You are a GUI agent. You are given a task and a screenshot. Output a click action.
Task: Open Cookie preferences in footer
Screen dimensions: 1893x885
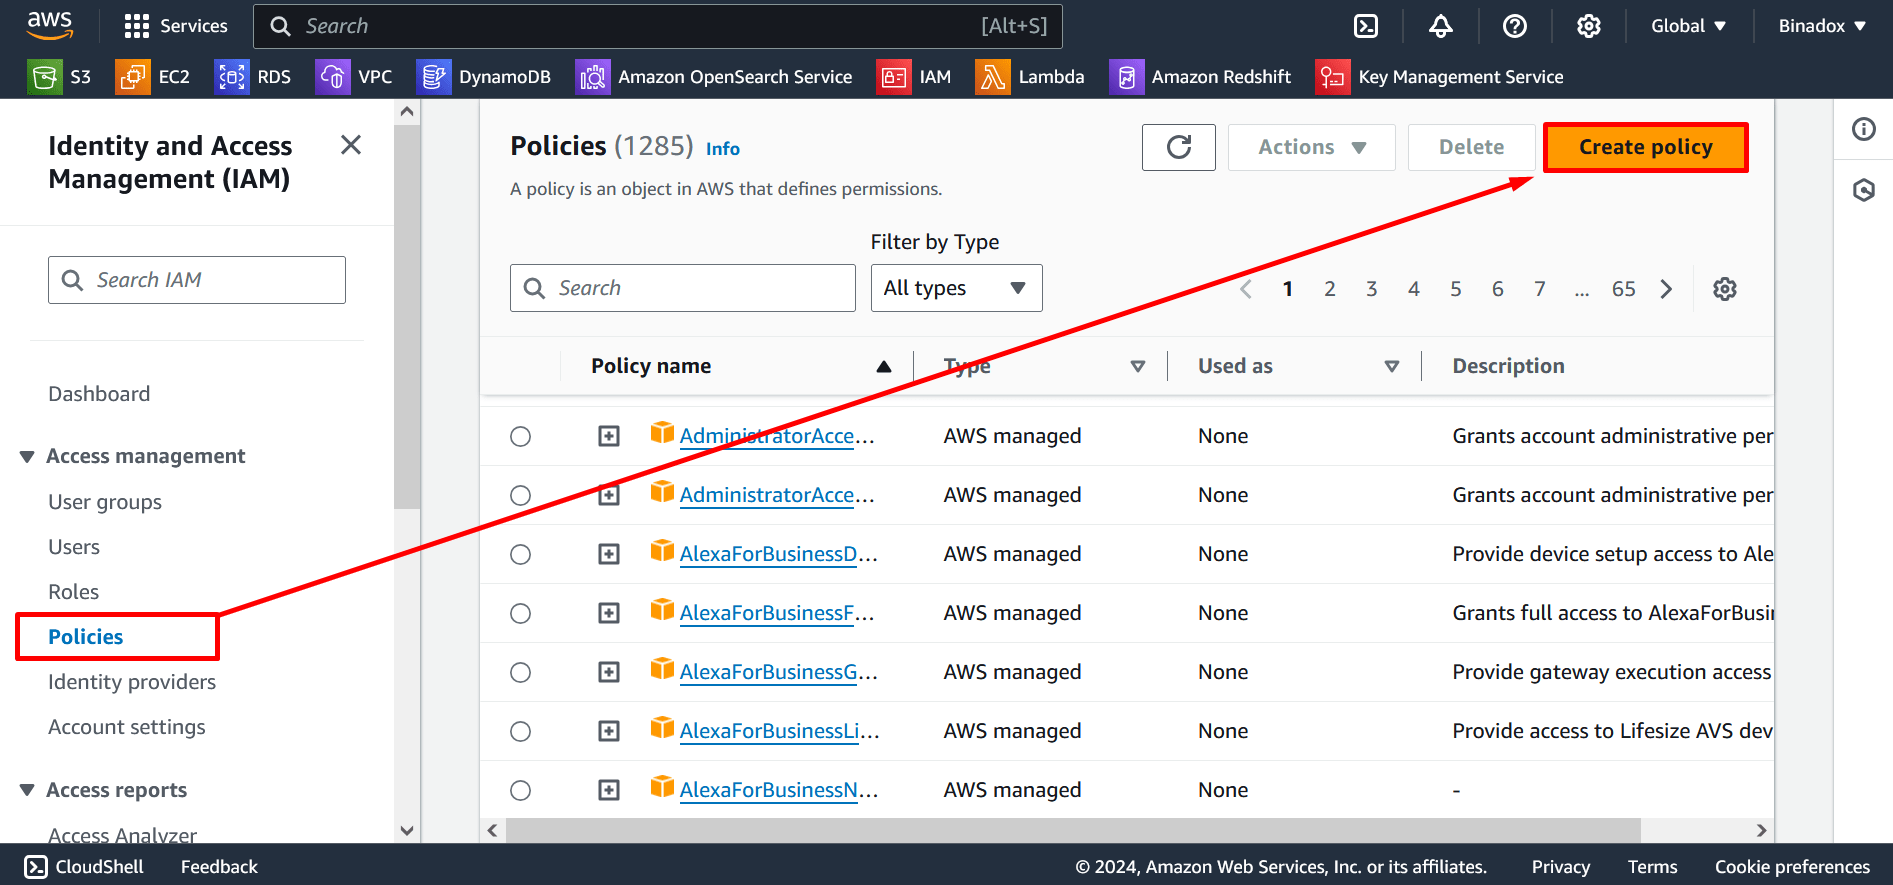pyautogui.click(x=1792, y=867)
